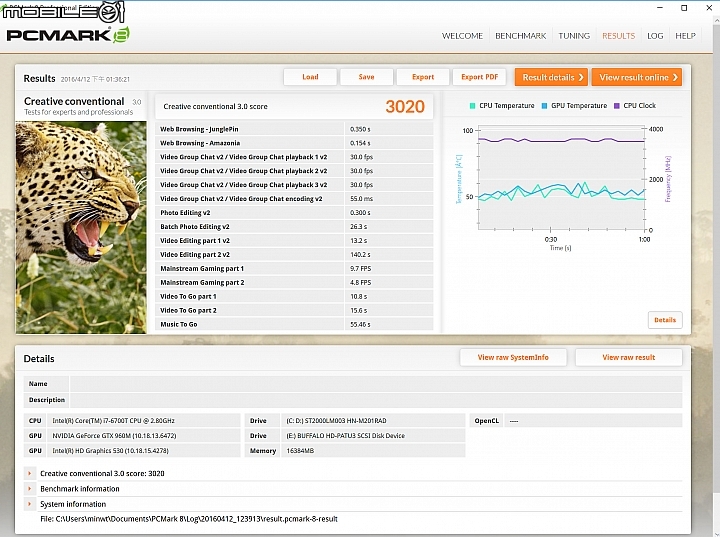Image resolution: width=720 pixels, height=537 pixels.
Task: Switch to the BENCHMARK tab
Action: pos(520,36)
